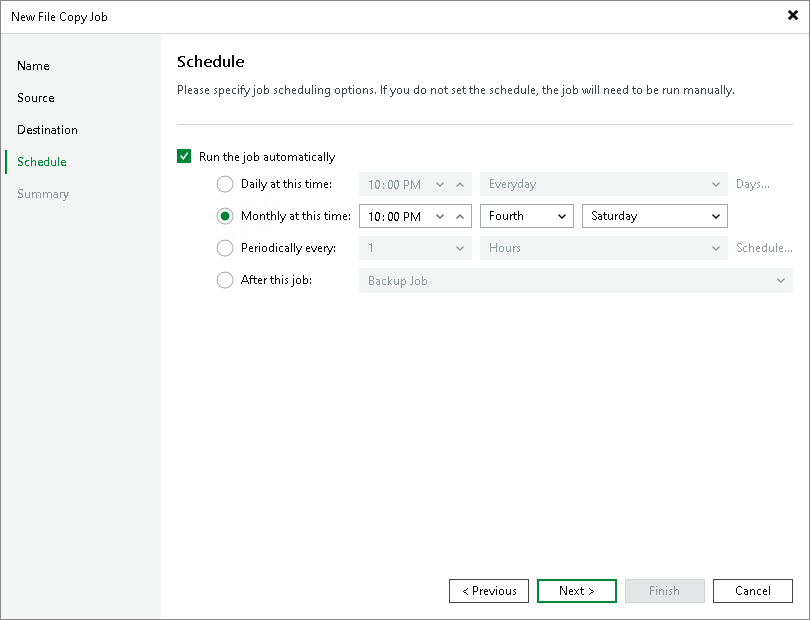Open the Backup Job dropdown
The image size is (810, 620).
pyautogui.click(x=575, y=281)
